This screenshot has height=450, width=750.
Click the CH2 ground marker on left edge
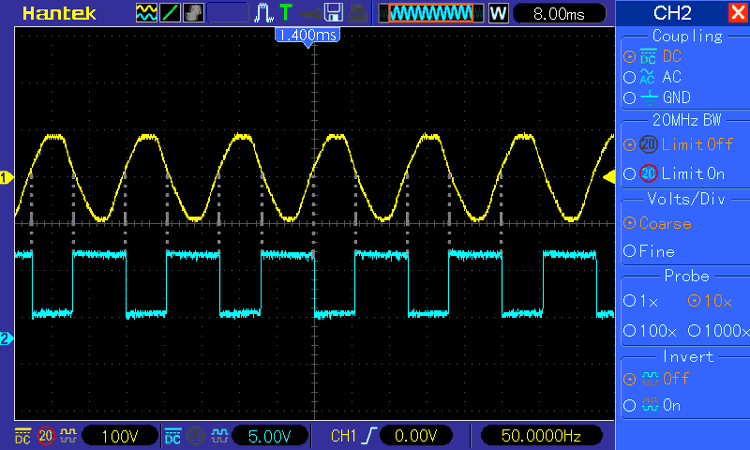(x=6, y=339)
